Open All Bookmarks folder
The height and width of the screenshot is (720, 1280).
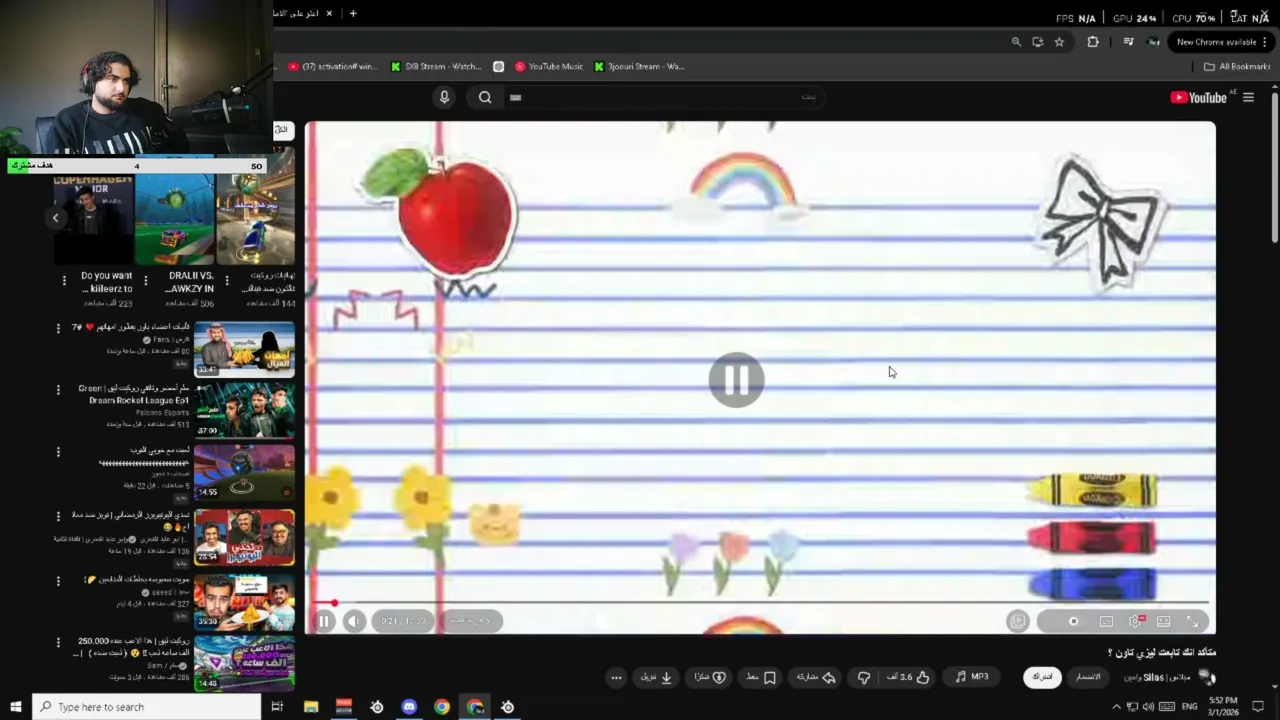pyautogui.click(x=1237, y=67)
